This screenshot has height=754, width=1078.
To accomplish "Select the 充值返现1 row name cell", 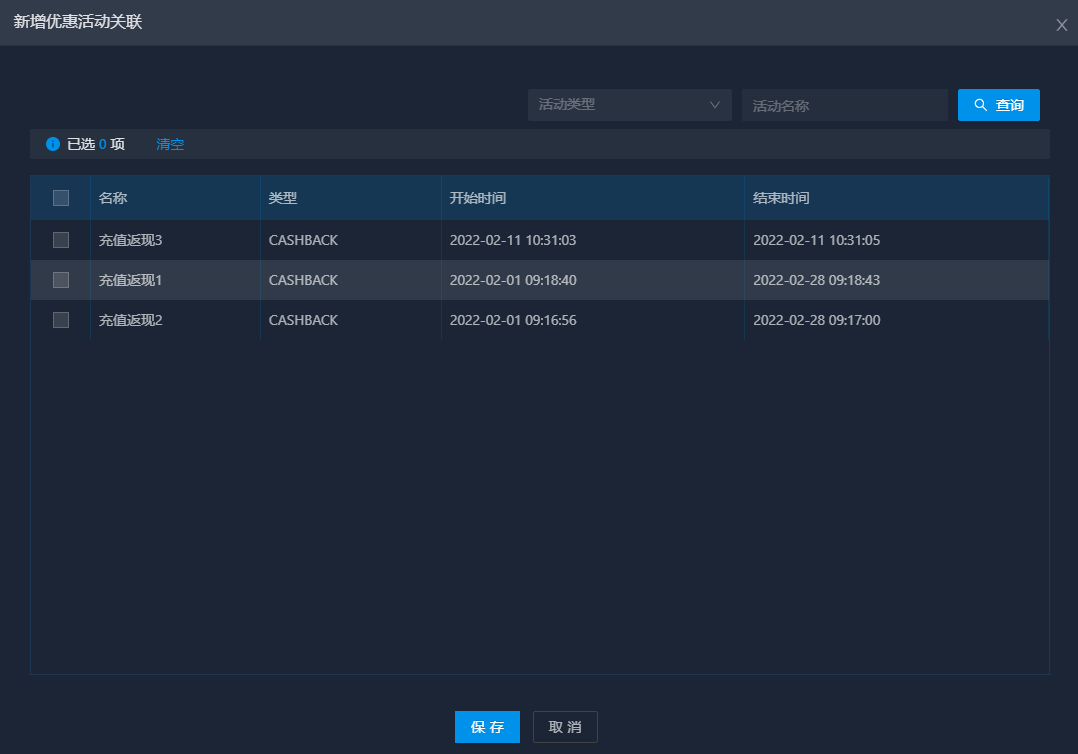I will click(x=130, y=280).
